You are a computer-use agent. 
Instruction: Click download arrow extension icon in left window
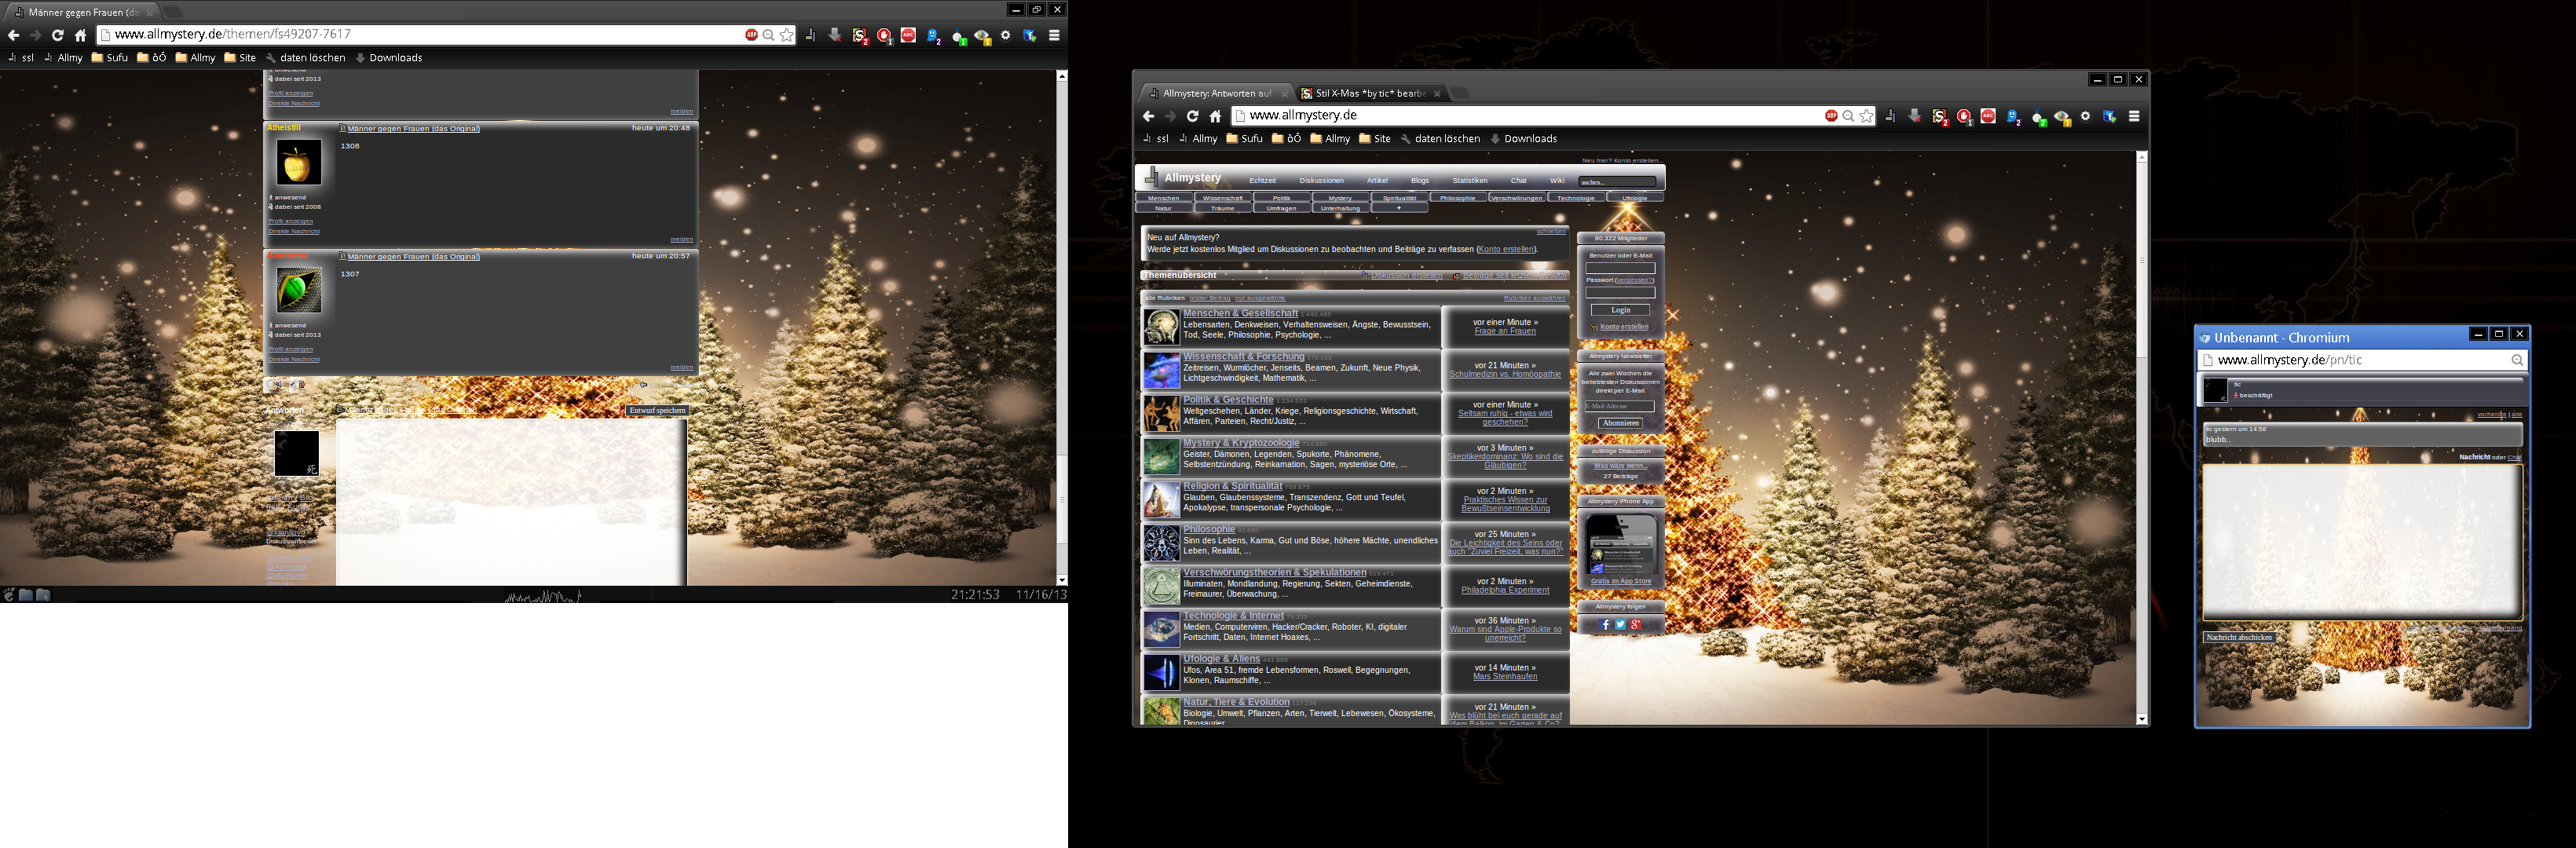point(835,35)
